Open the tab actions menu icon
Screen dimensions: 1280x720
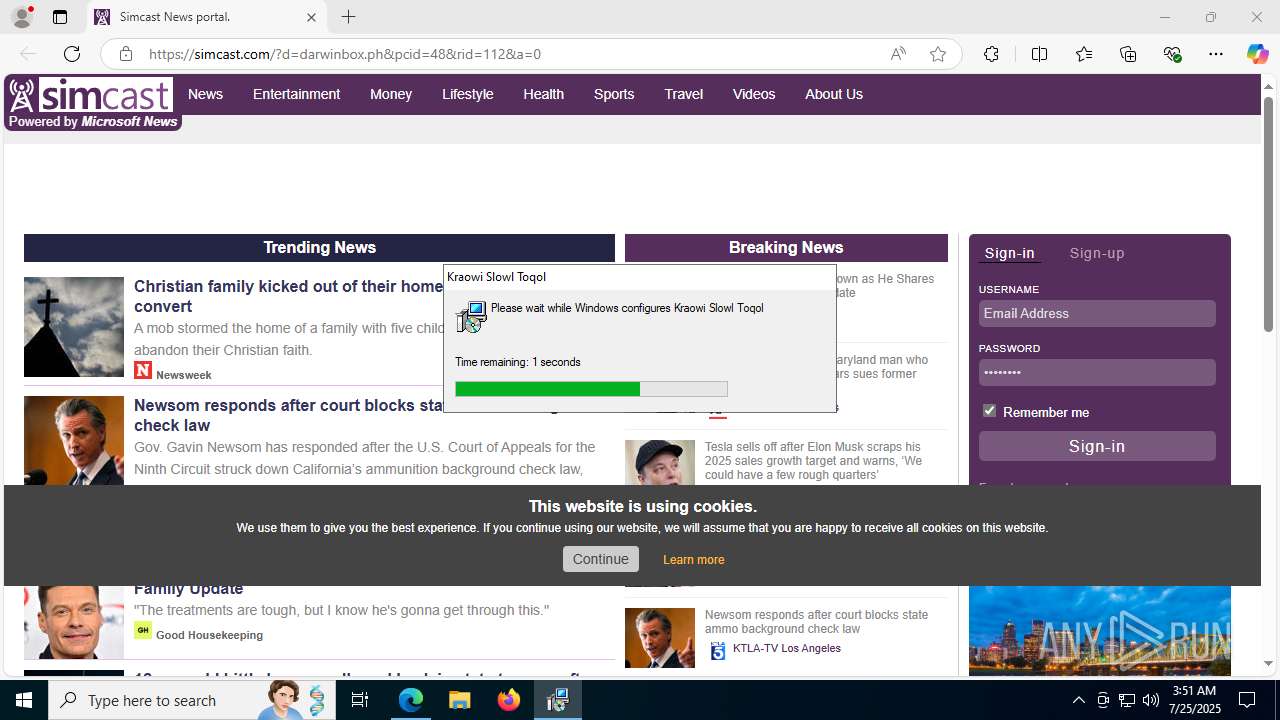[60, 17]
